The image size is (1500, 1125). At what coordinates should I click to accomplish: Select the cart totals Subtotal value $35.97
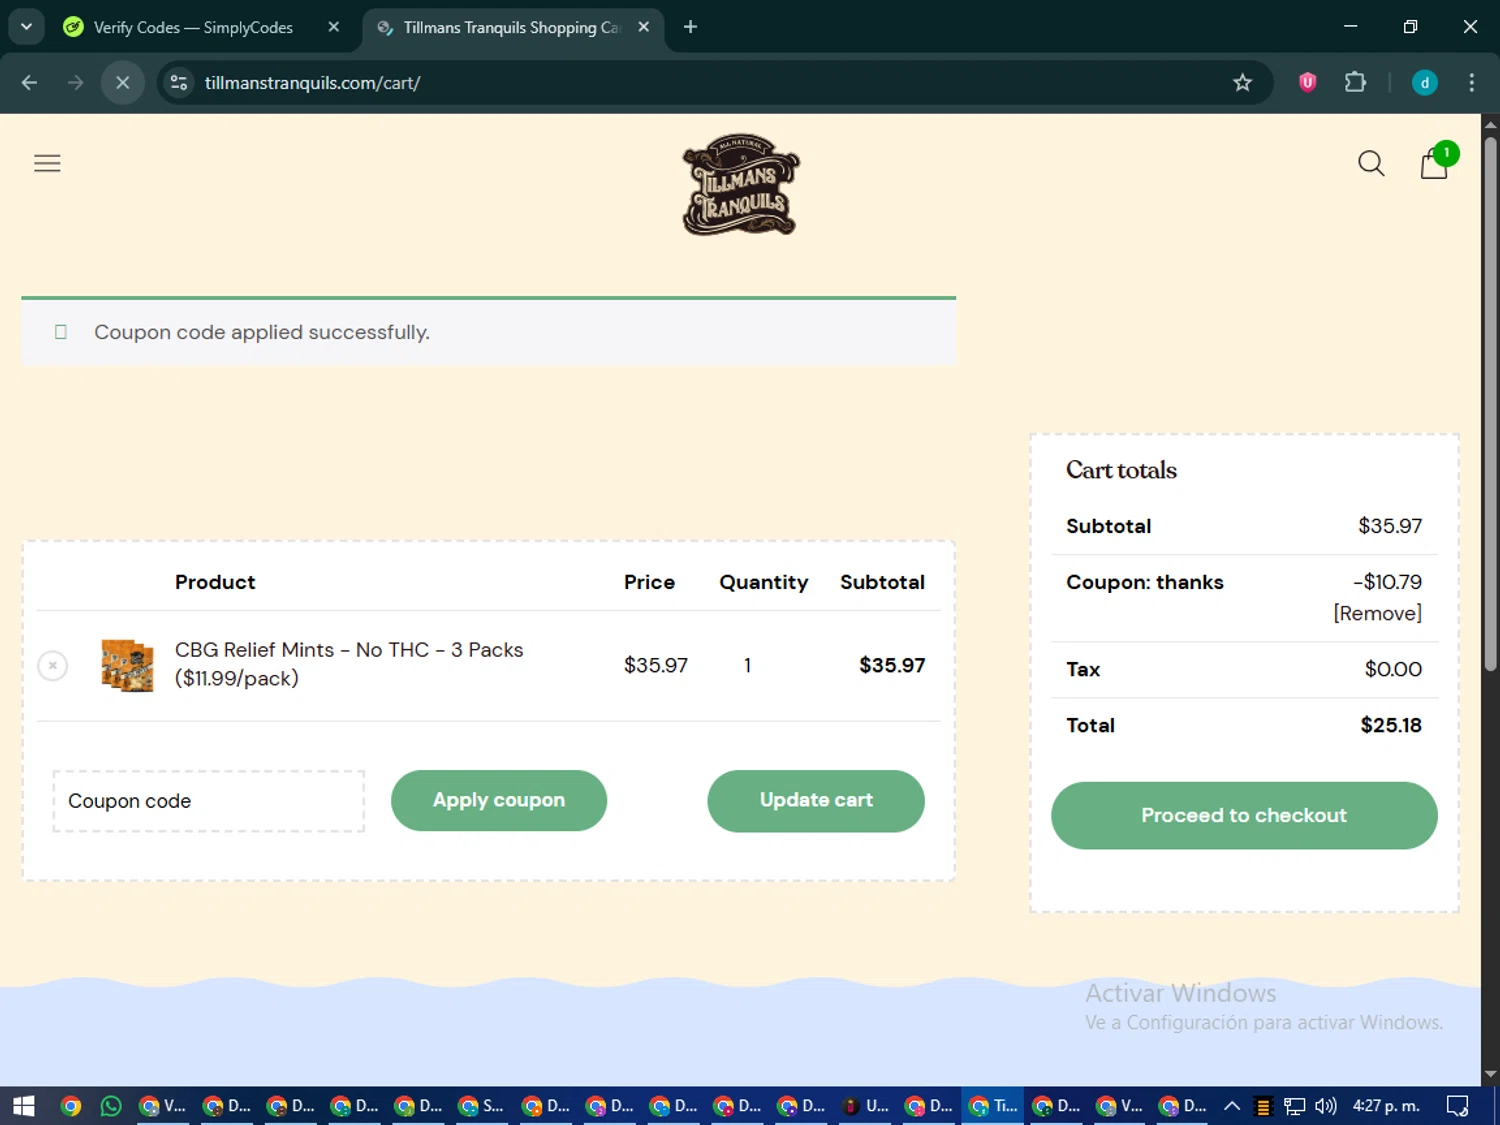[x=1390, y=526]
